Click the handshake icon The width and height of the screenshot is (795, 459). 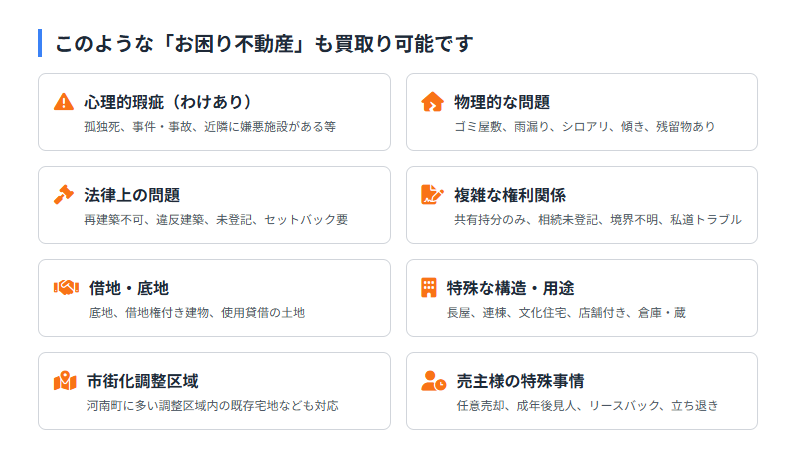[66, 288]
